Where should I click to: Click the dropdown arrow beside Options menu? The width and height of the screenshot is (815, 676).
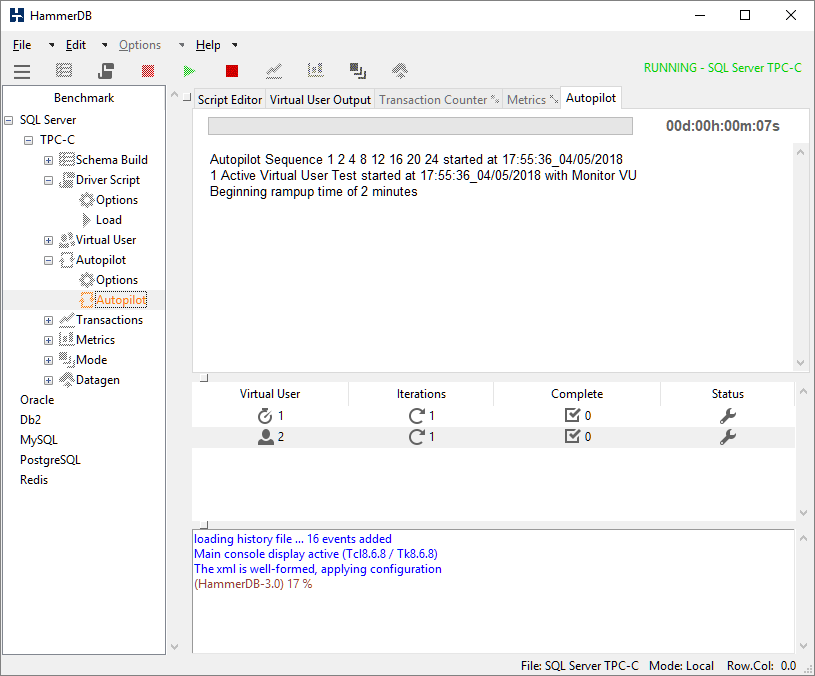tap(181, 45)
